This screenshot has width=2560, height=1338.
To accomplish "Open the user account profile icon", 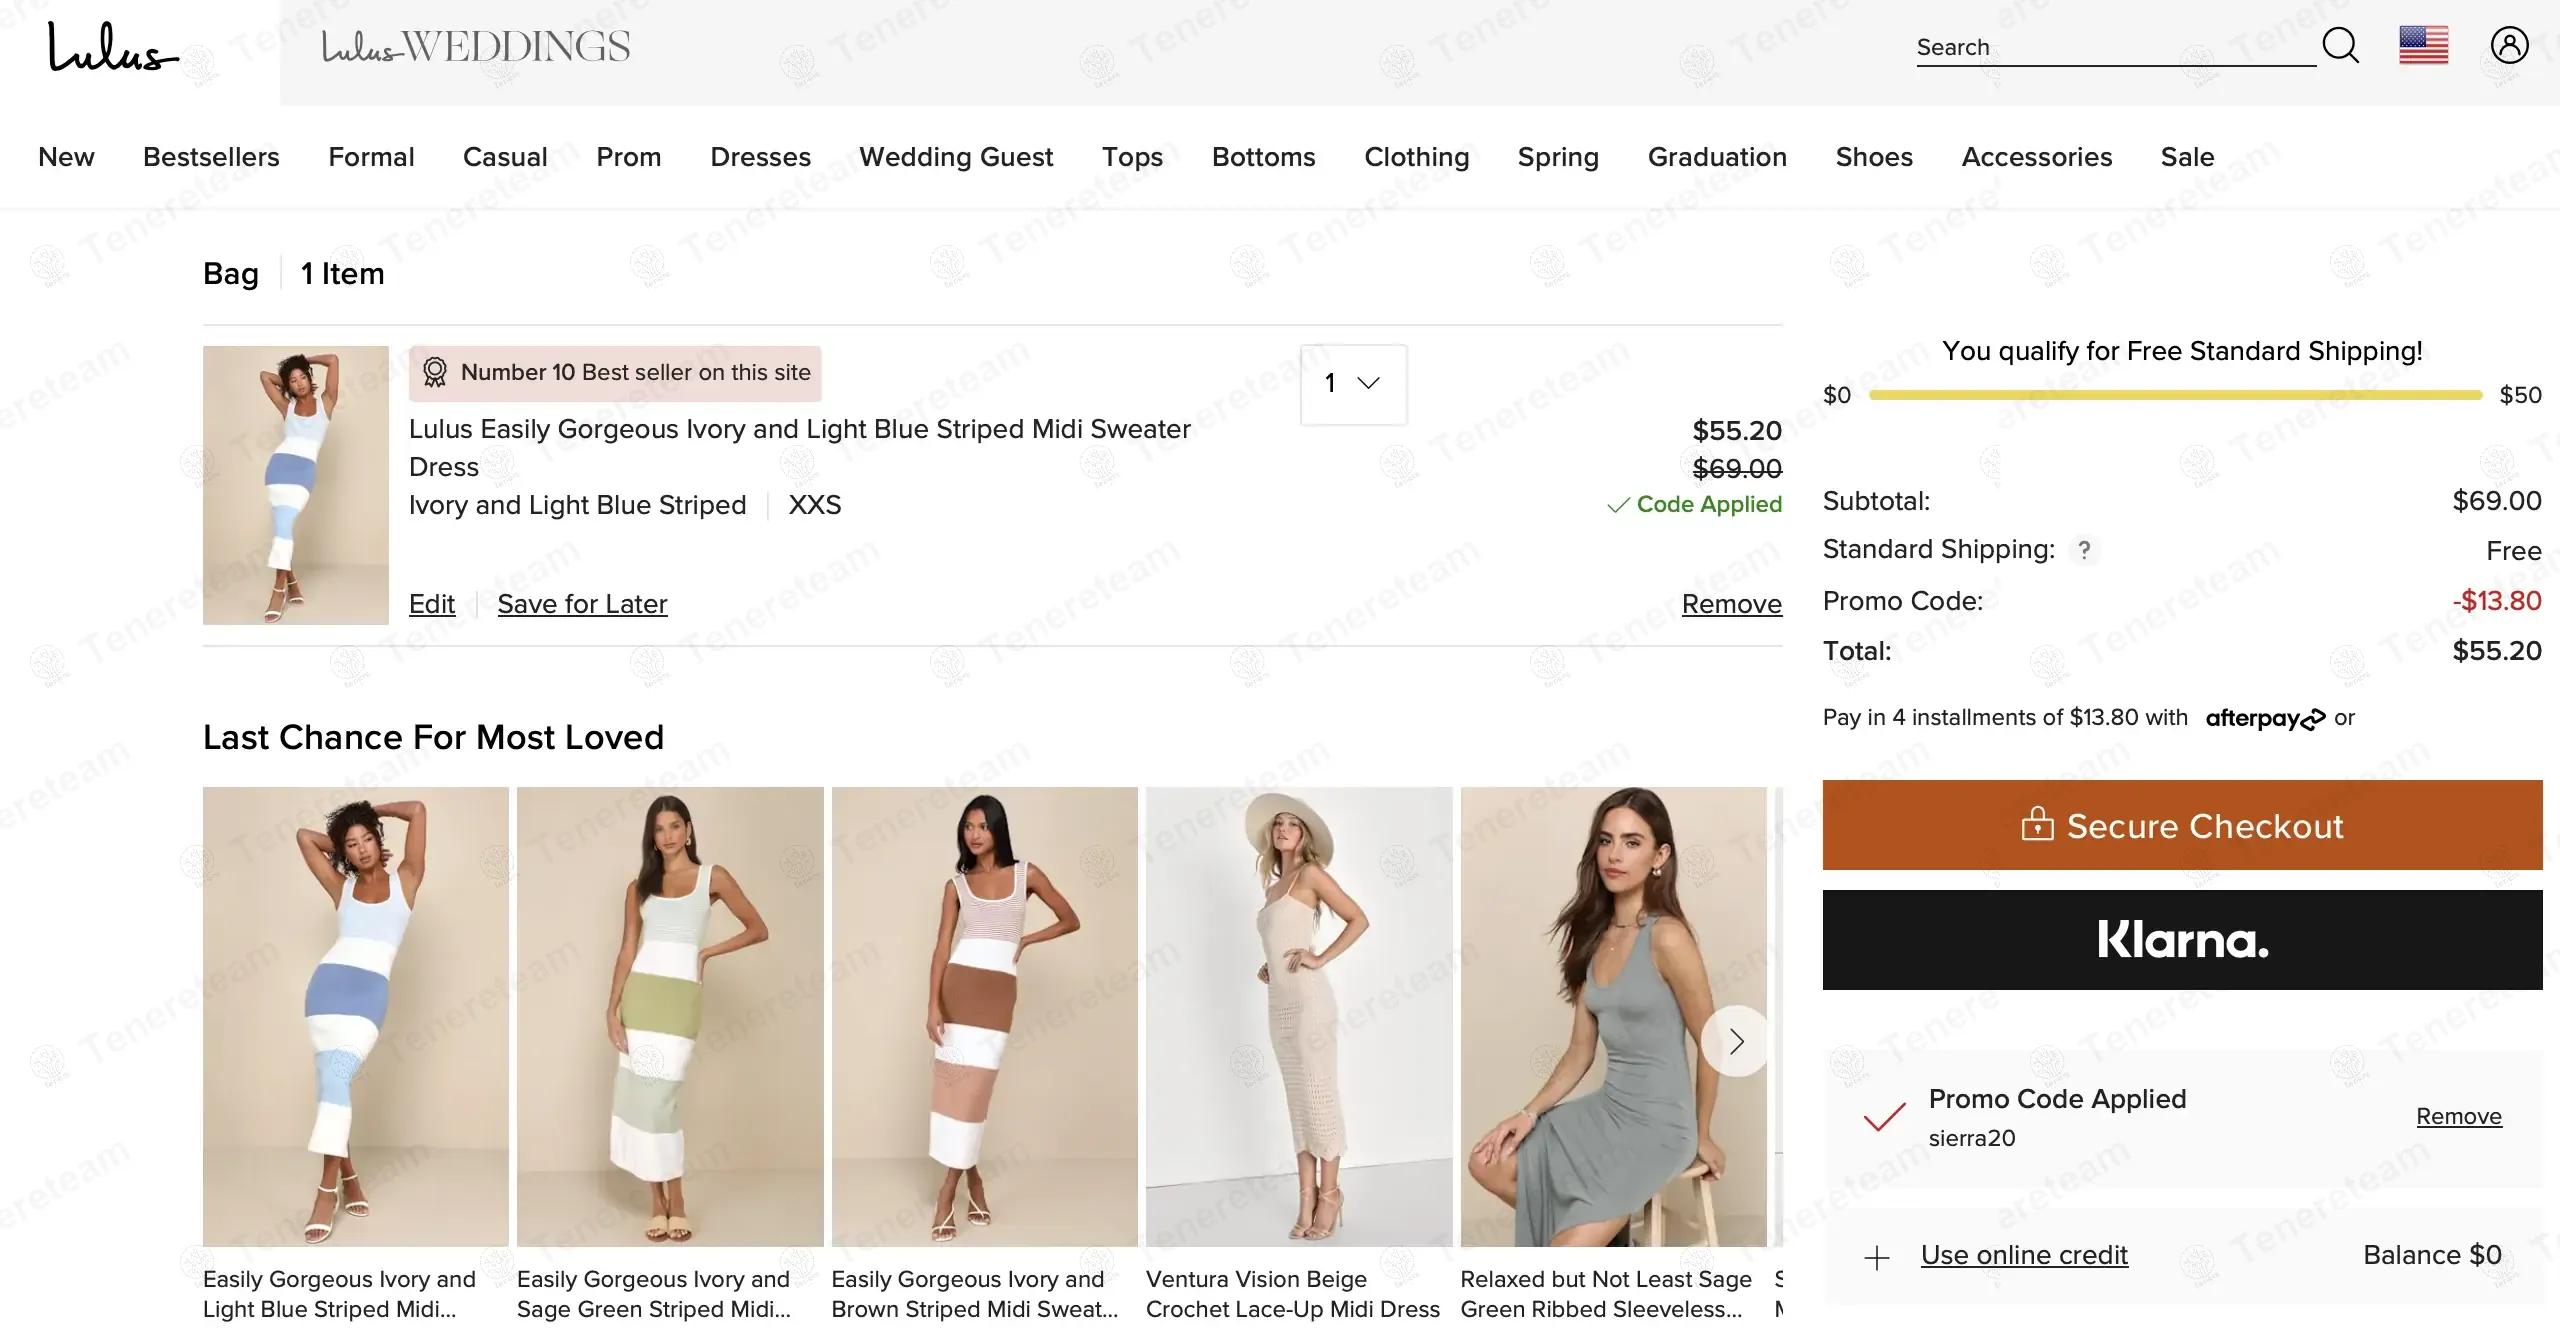I will [2509, 45].
